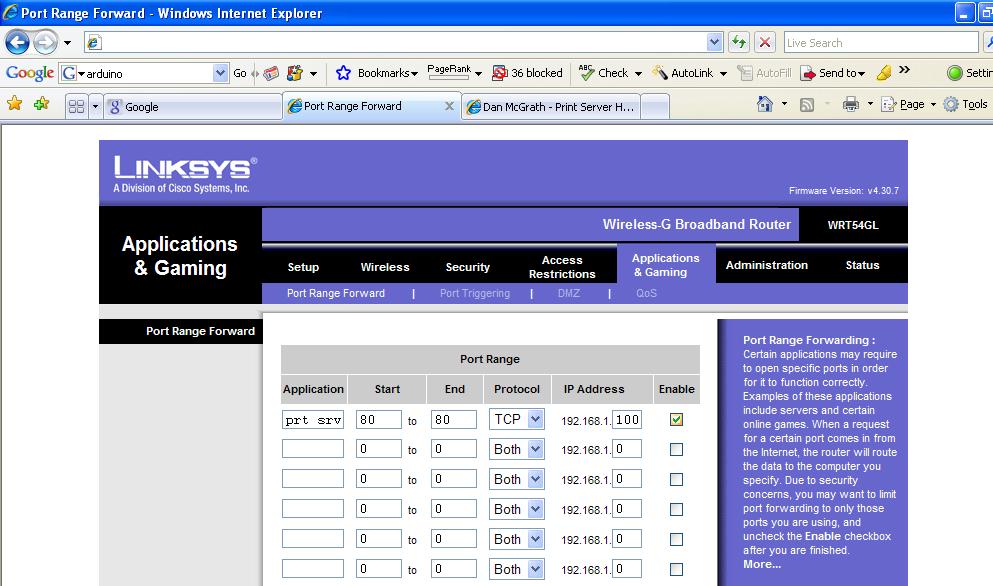
Task: Check the Enable box in second row
Action: pyautogui.click(x=676, y=449)
